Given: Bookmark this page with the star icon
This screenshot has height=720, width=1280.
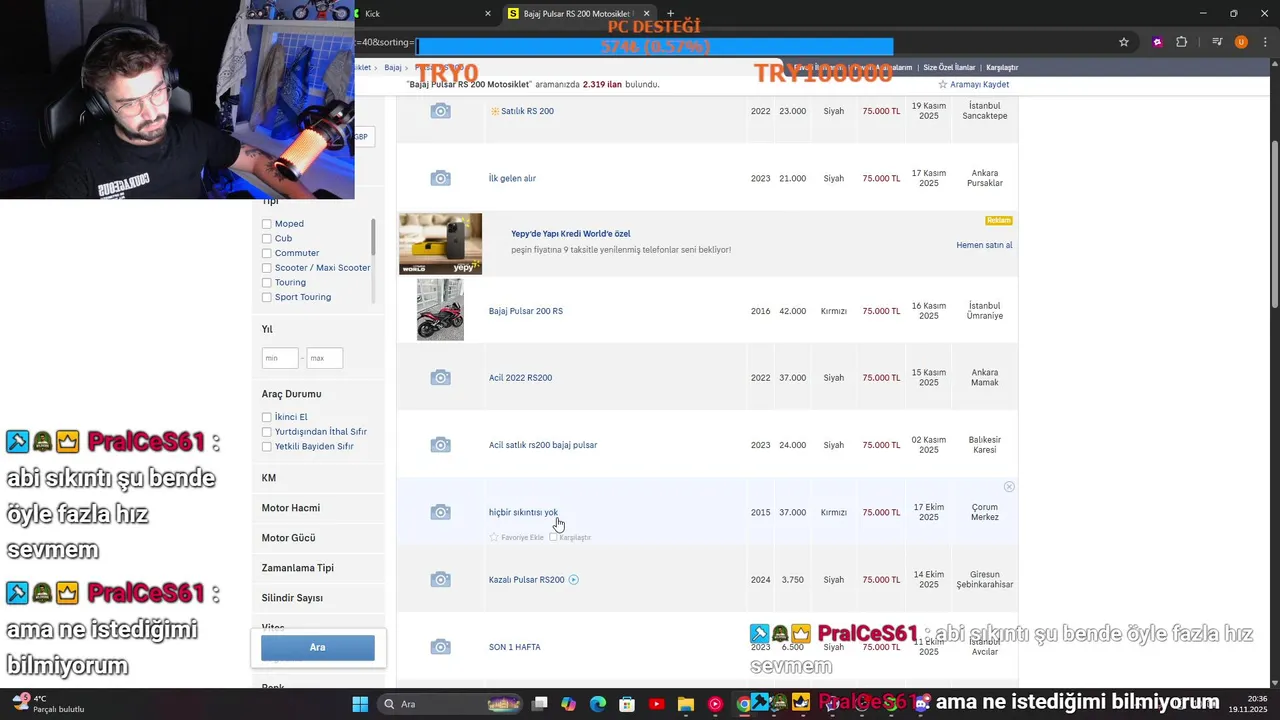Looking at the screenshot, I should click(x=1124, y=42).
